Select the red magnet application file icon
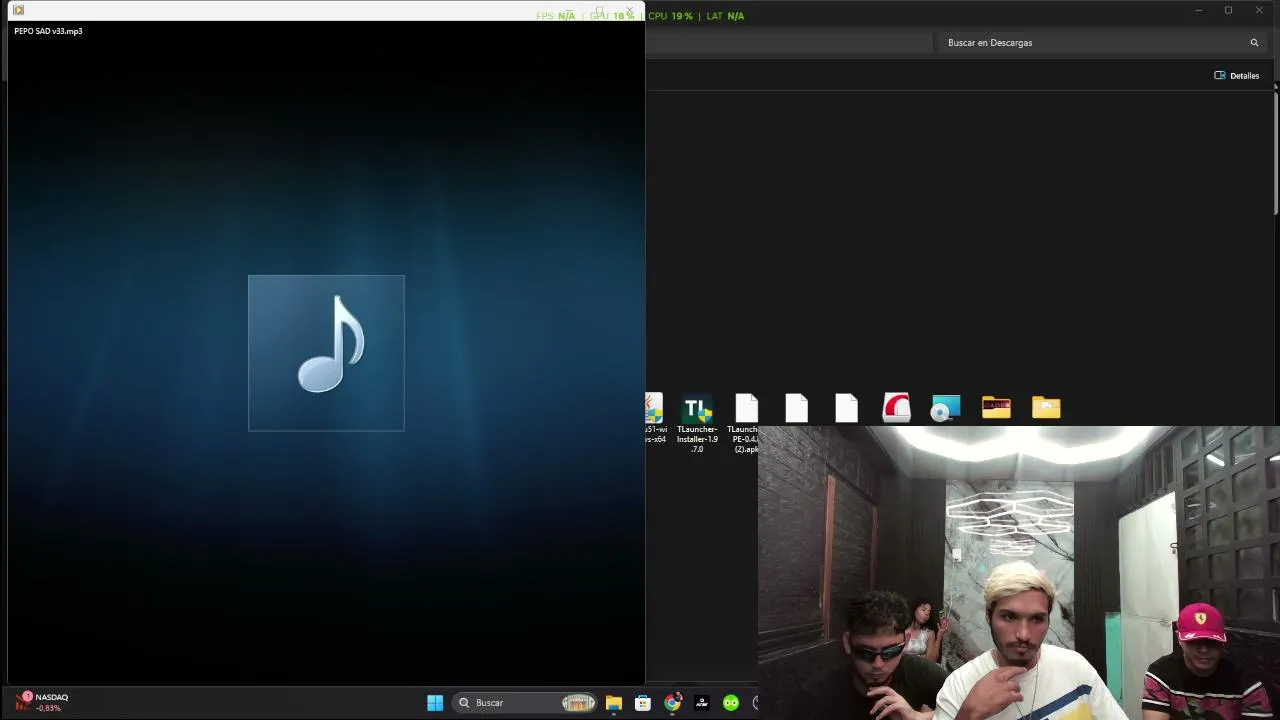Screen dimensions: 1280x720 896,408
